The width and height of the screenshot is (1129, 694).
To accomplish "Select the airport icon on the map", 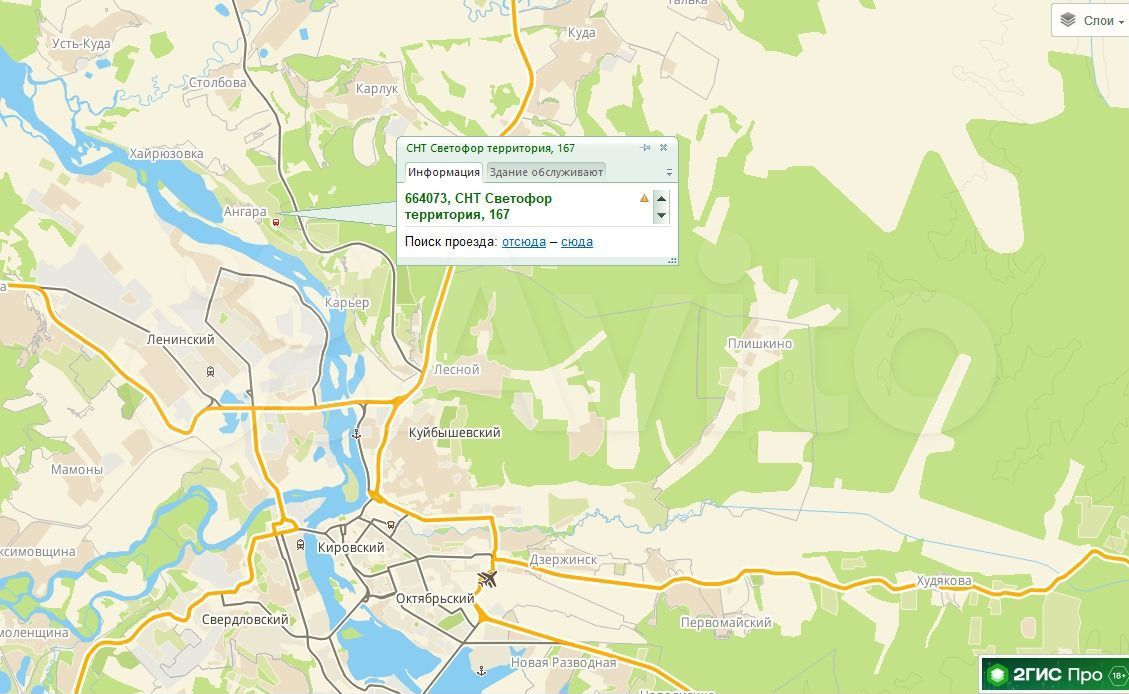I will pos(487,579).
